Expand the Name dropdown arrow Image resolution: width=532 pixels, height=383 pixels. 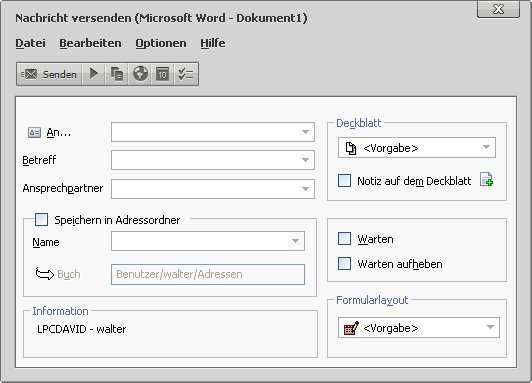296,241
